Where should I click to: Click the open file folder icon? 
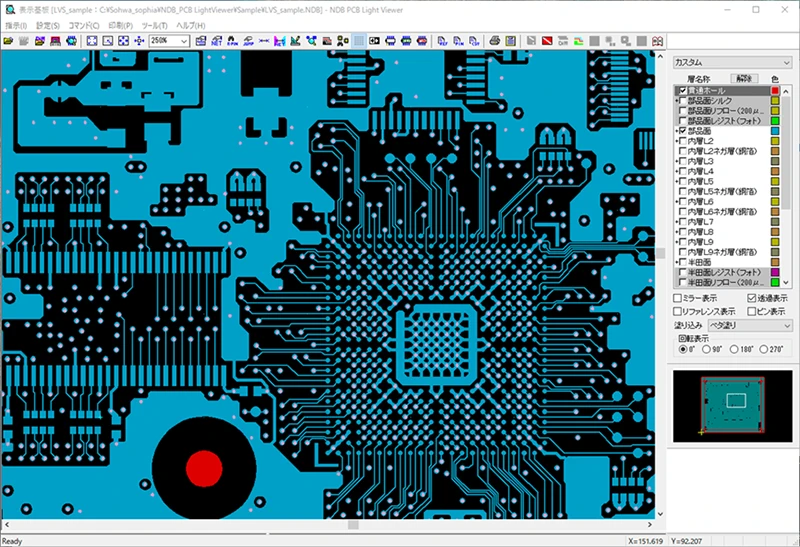pyautogui.click(x=8, y=41)
